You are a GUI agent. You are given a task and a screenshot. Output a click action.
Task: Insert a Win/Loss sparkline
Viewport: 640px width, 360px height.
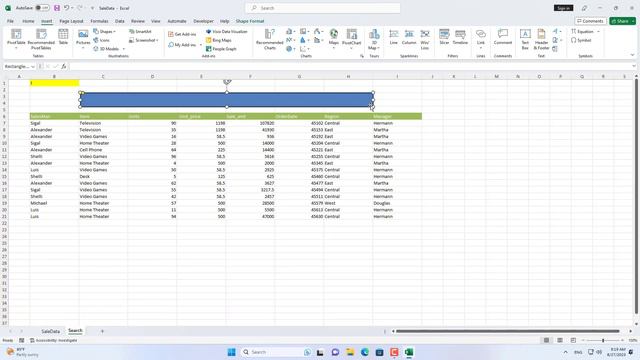pyautogui.click(x=425, y=39)
